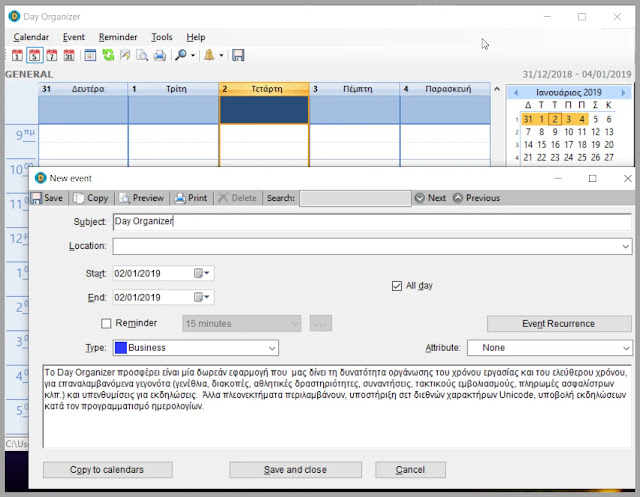Open the Reminder menu
Image resolution: width=640 pixels, height=497 pixels.
[x=118, y=37]
